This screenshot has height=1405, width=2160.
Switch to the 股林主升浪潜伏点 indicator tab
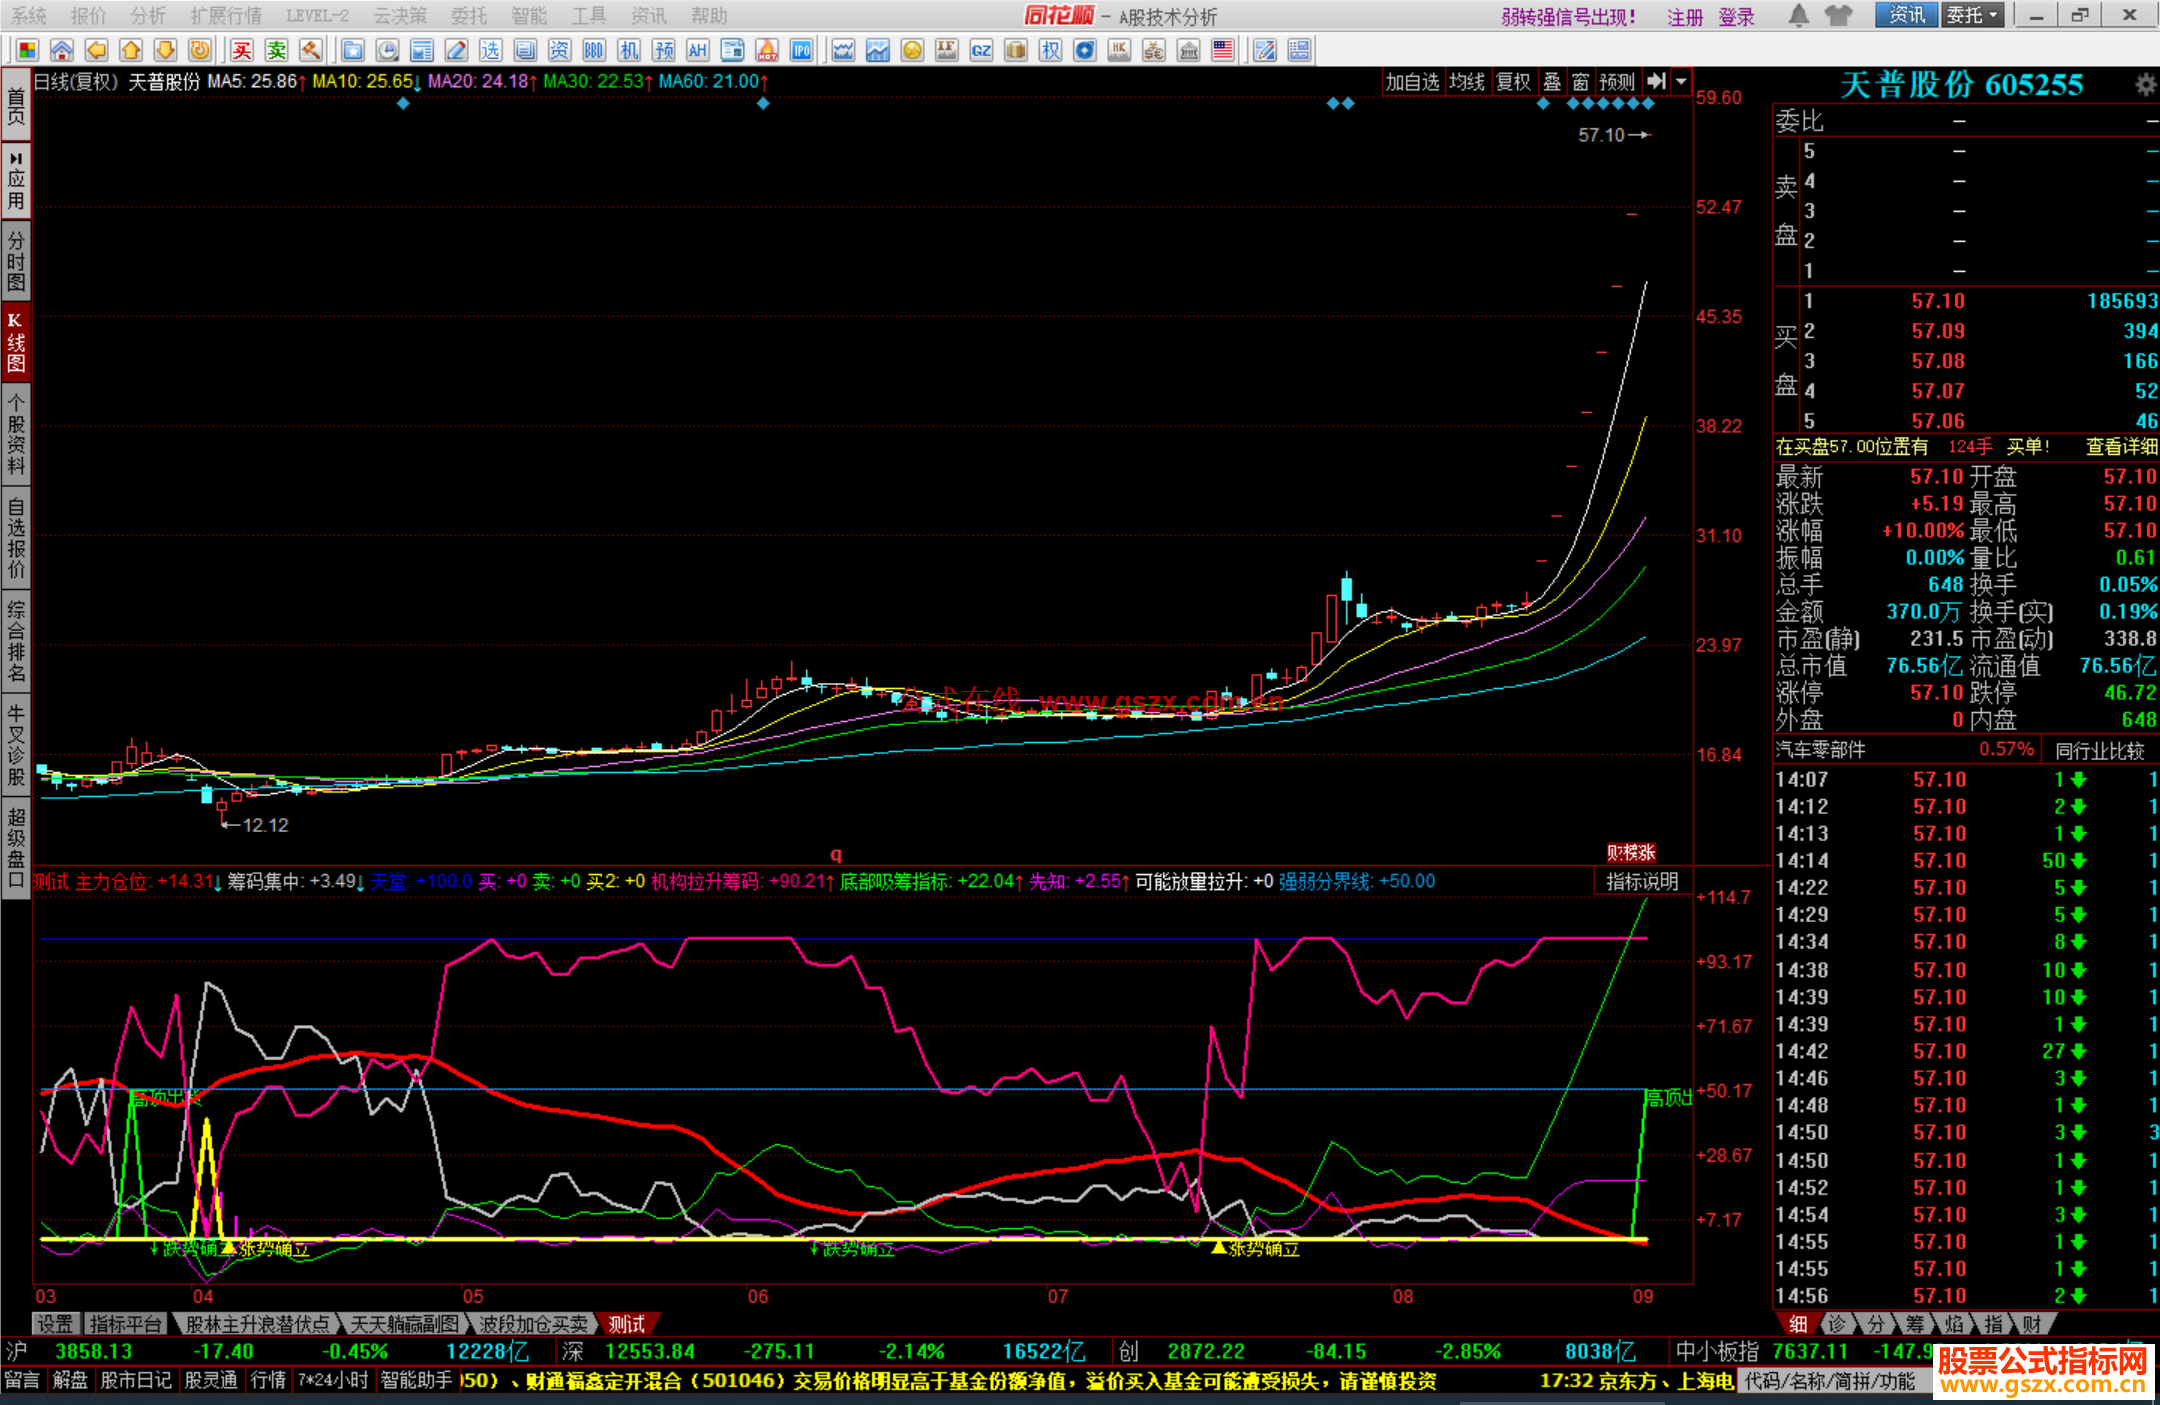tap(258, 1324)
